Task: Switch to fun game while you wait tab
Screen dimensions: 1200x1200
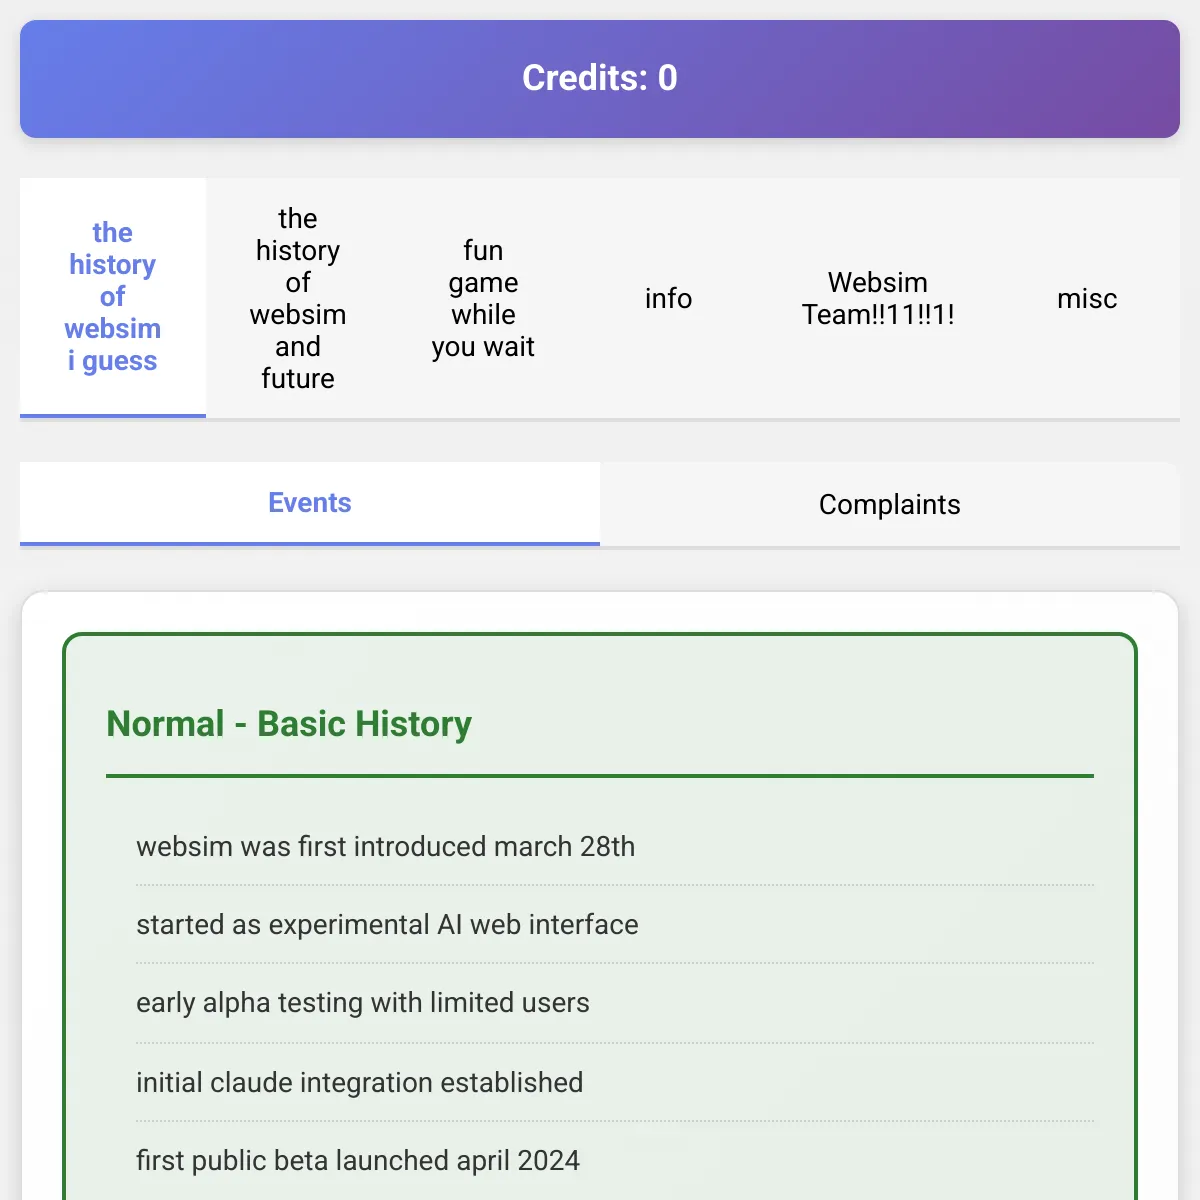Action: point(483,298)
